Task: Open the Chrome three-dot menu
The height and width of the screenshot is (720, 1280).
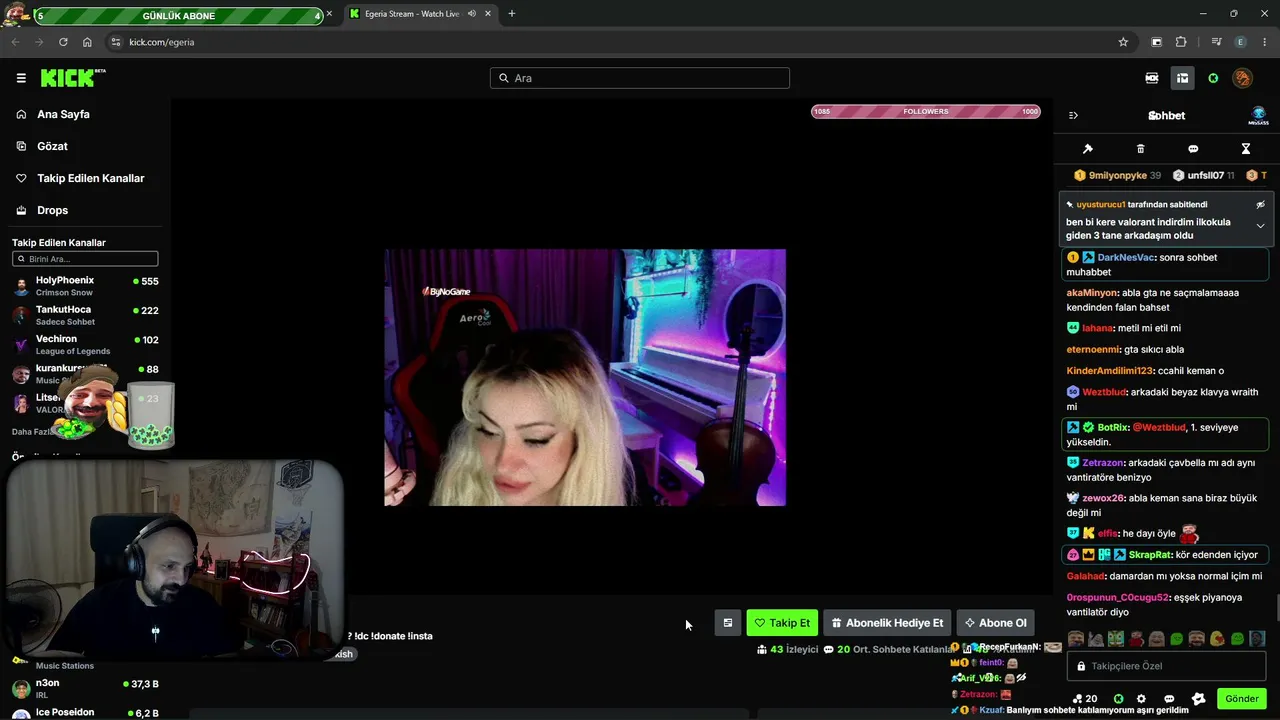Action: [x=1265, y=42]
